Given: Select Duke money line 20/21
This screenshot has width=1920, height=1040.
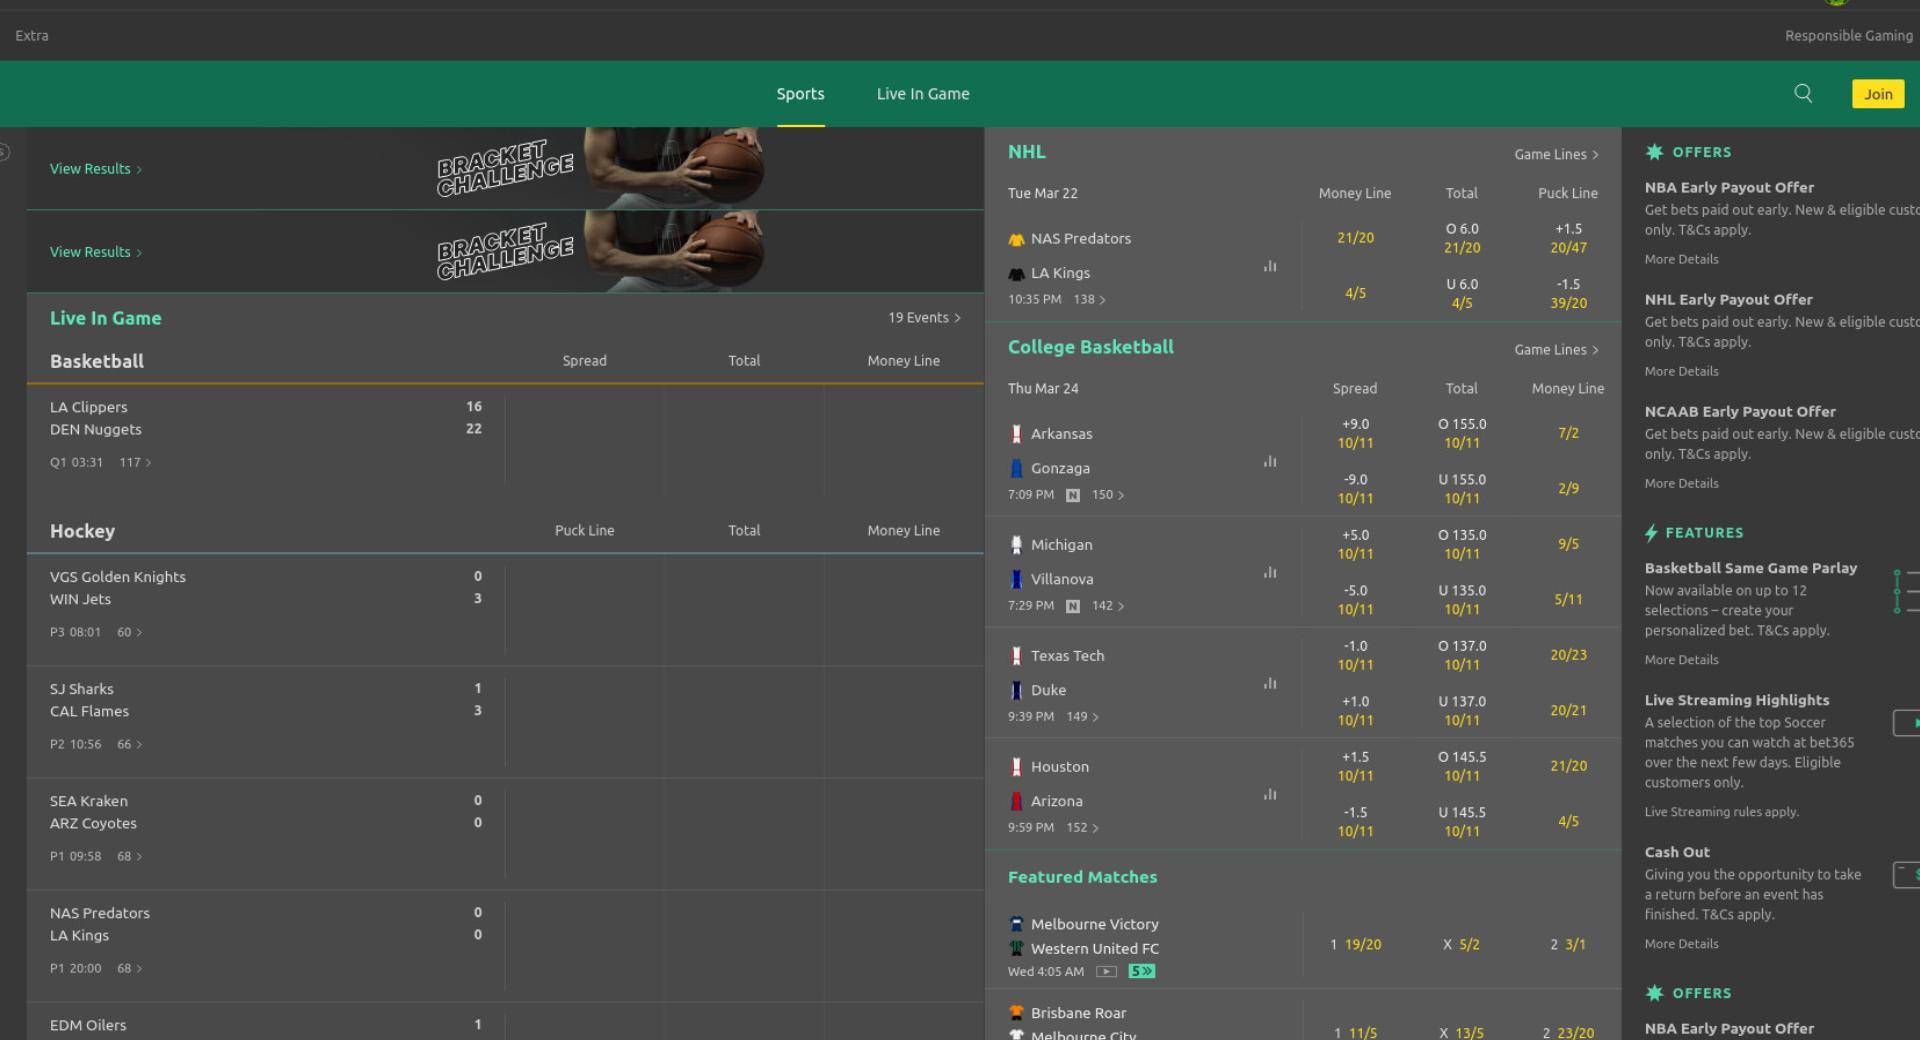Looking at the screenshot, I should (1568, 711).
